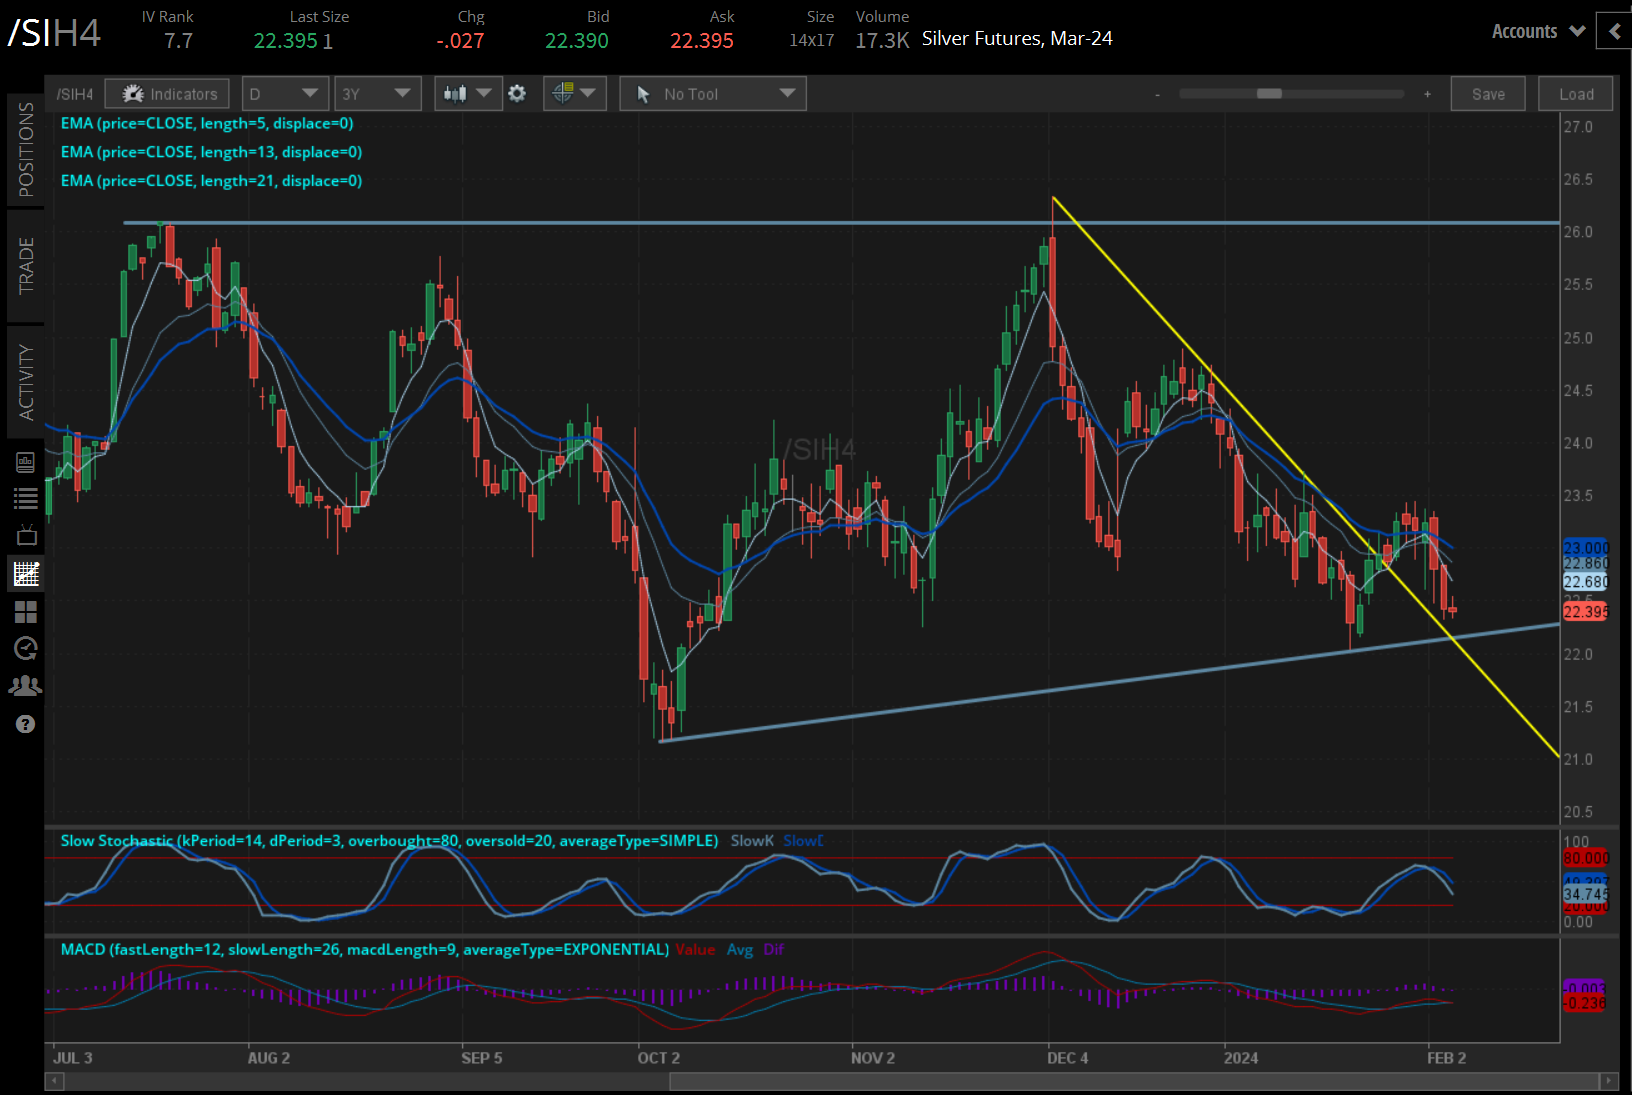Open the Accounts dropdown
This screenshot has width=1632, height=1095.
(x=1536, y=31)
